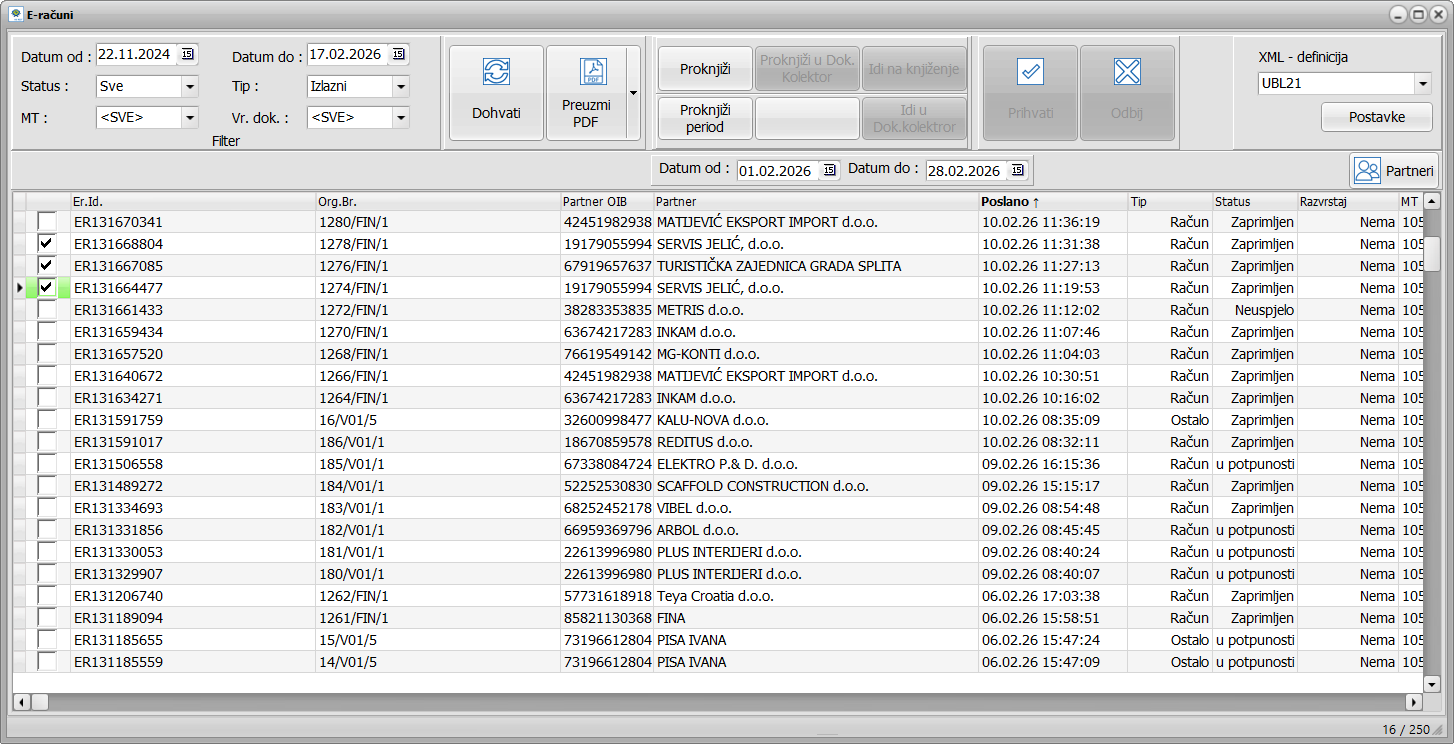The height and width of the screenshot is (744, 1454).
Task: Click the Dohvati refresh icon button
Action: (x=496, y=72)
